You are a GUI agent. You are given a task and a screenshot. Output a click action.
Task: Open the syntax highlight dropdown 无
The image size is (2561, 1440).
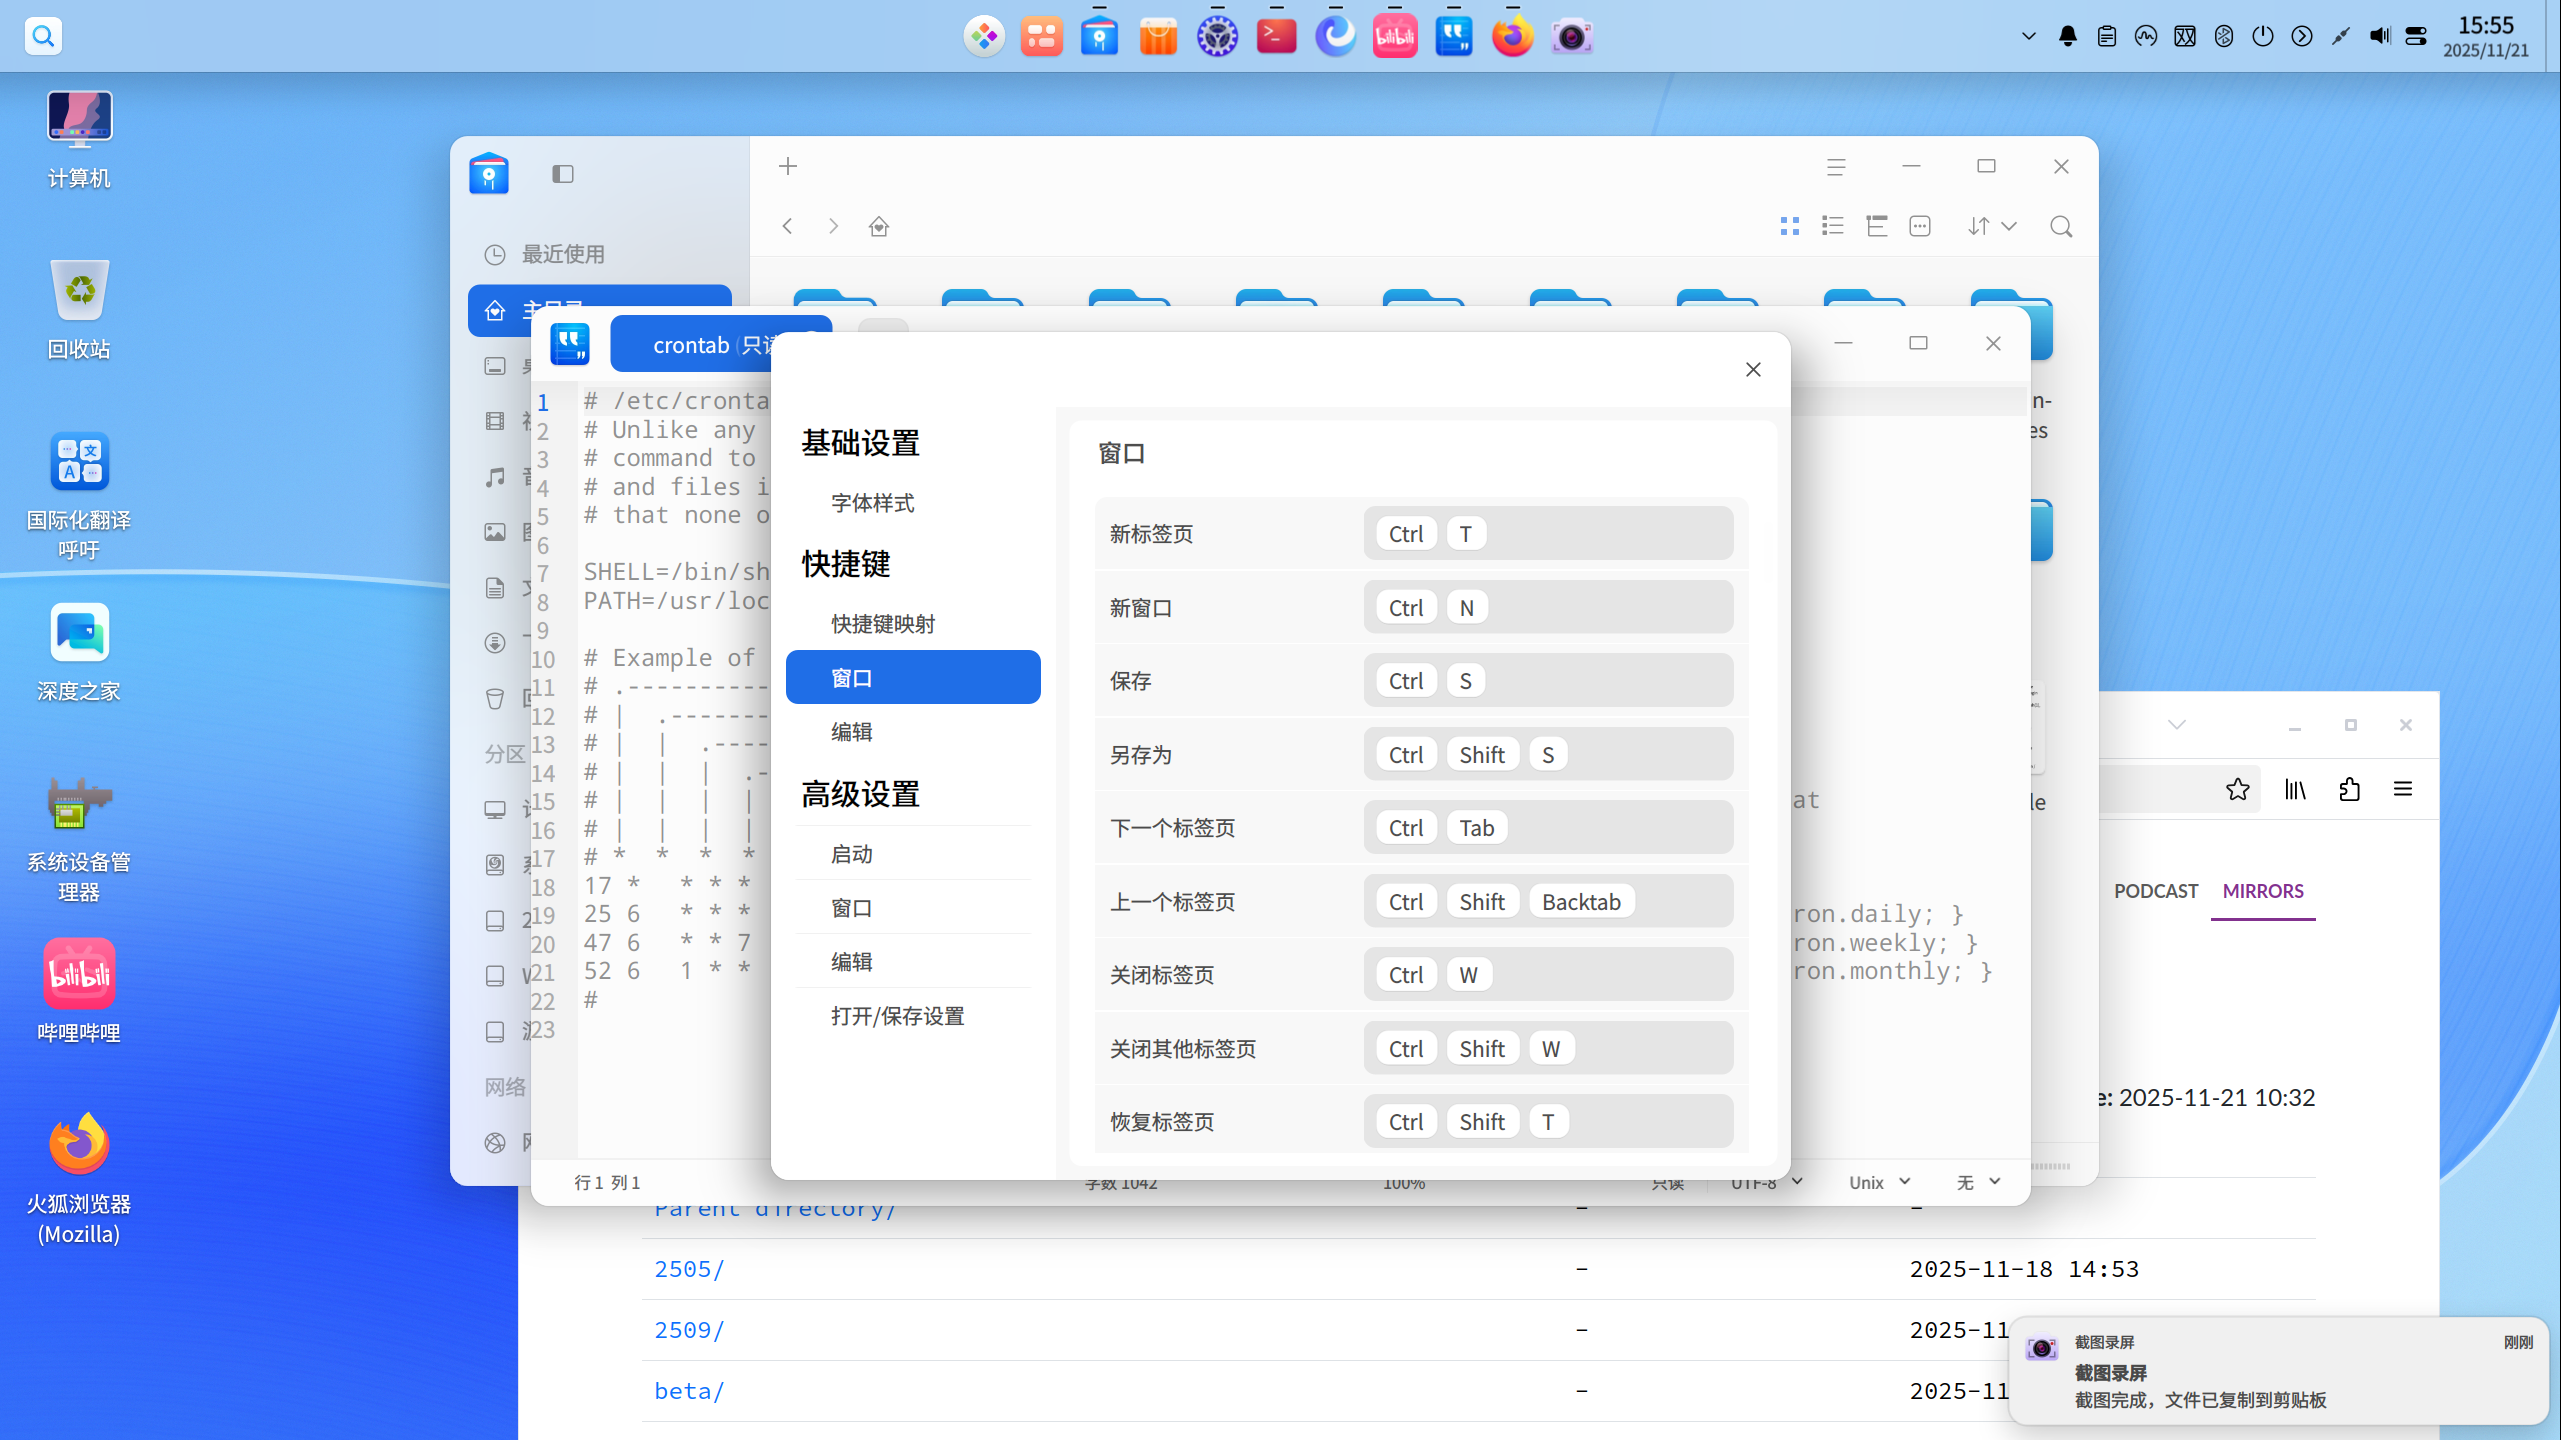tap(1978, 1183)
